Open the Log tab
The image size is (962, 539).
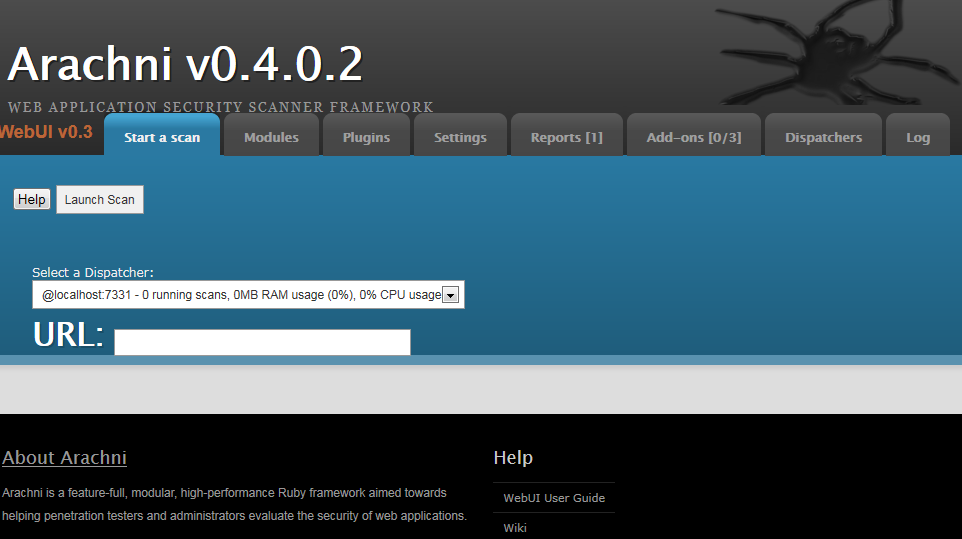coord(918,135)
